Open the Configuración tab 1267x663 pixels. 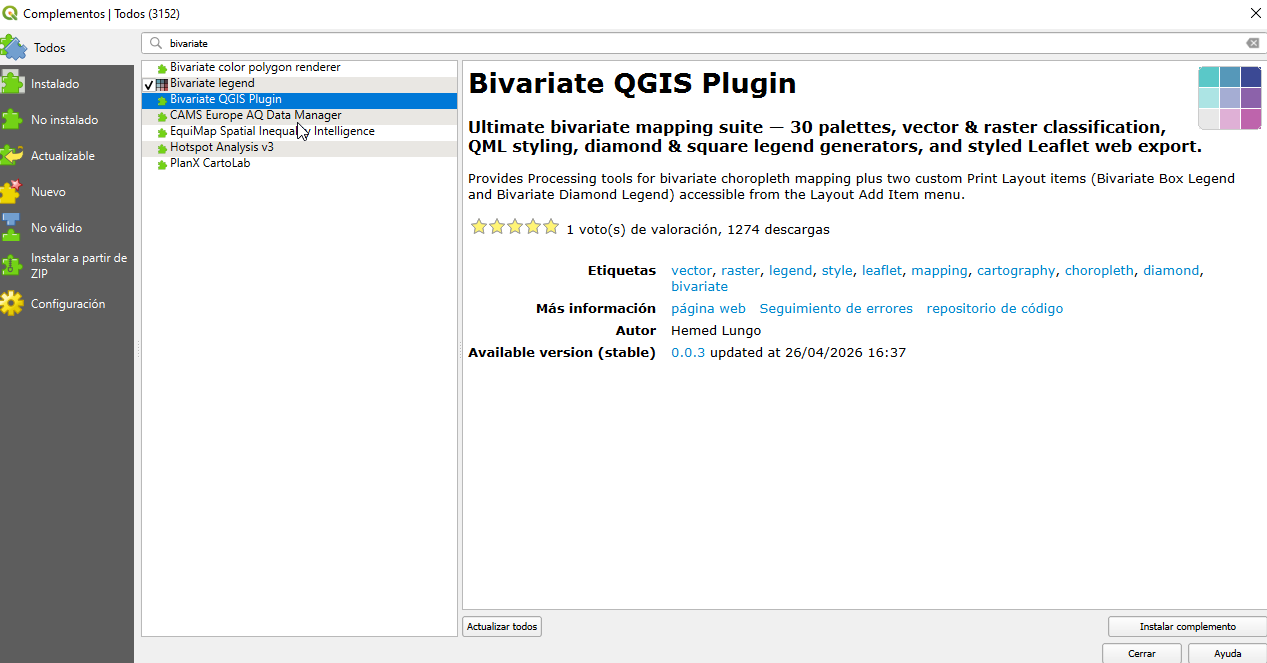67,304
